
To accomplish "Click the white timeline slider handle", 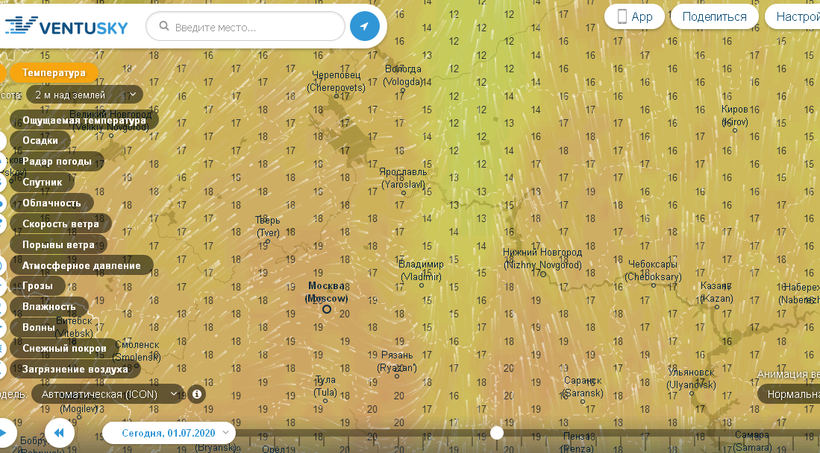I will [x=497, y=433].
